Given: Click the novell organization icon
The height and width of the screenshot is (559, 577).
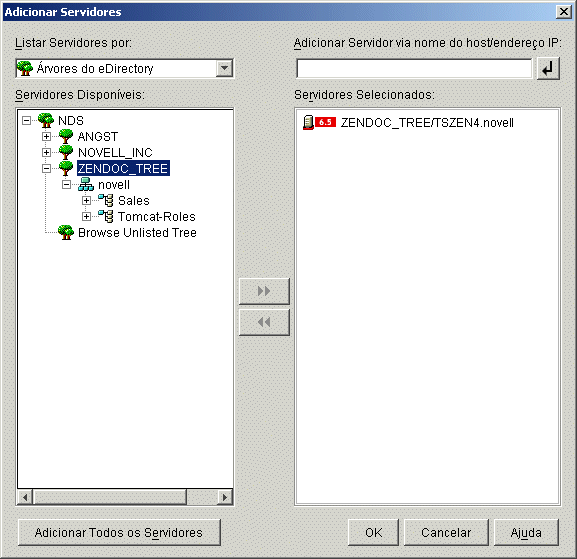Looking at the screenshot, I should coord(86,184).
